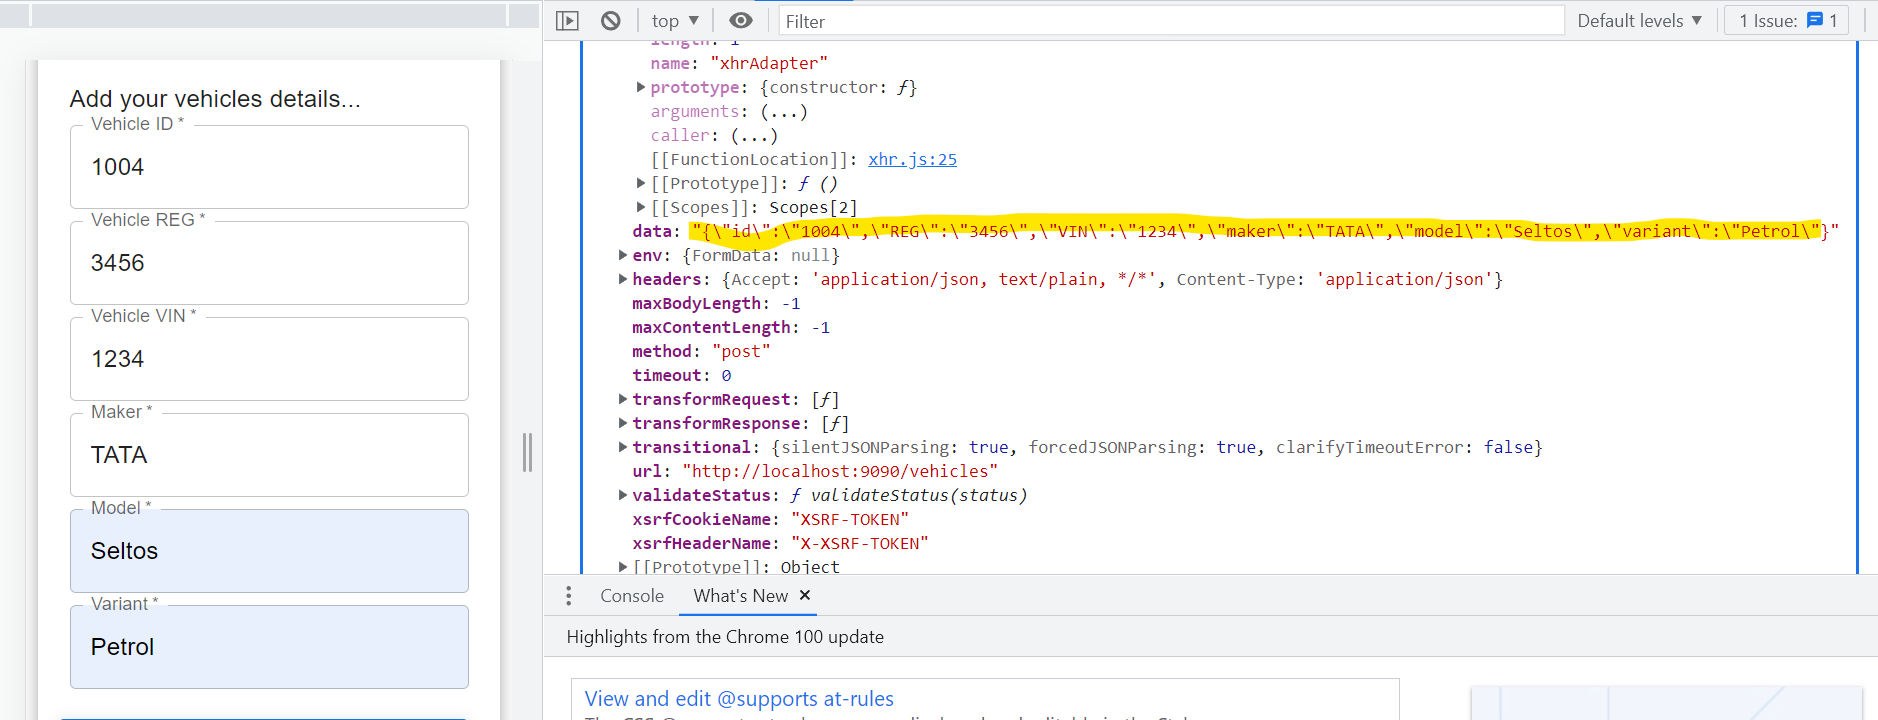The image size is (1878, 720).
Task: Click the caller (...) getter
Action: click(x=754, y=136)
